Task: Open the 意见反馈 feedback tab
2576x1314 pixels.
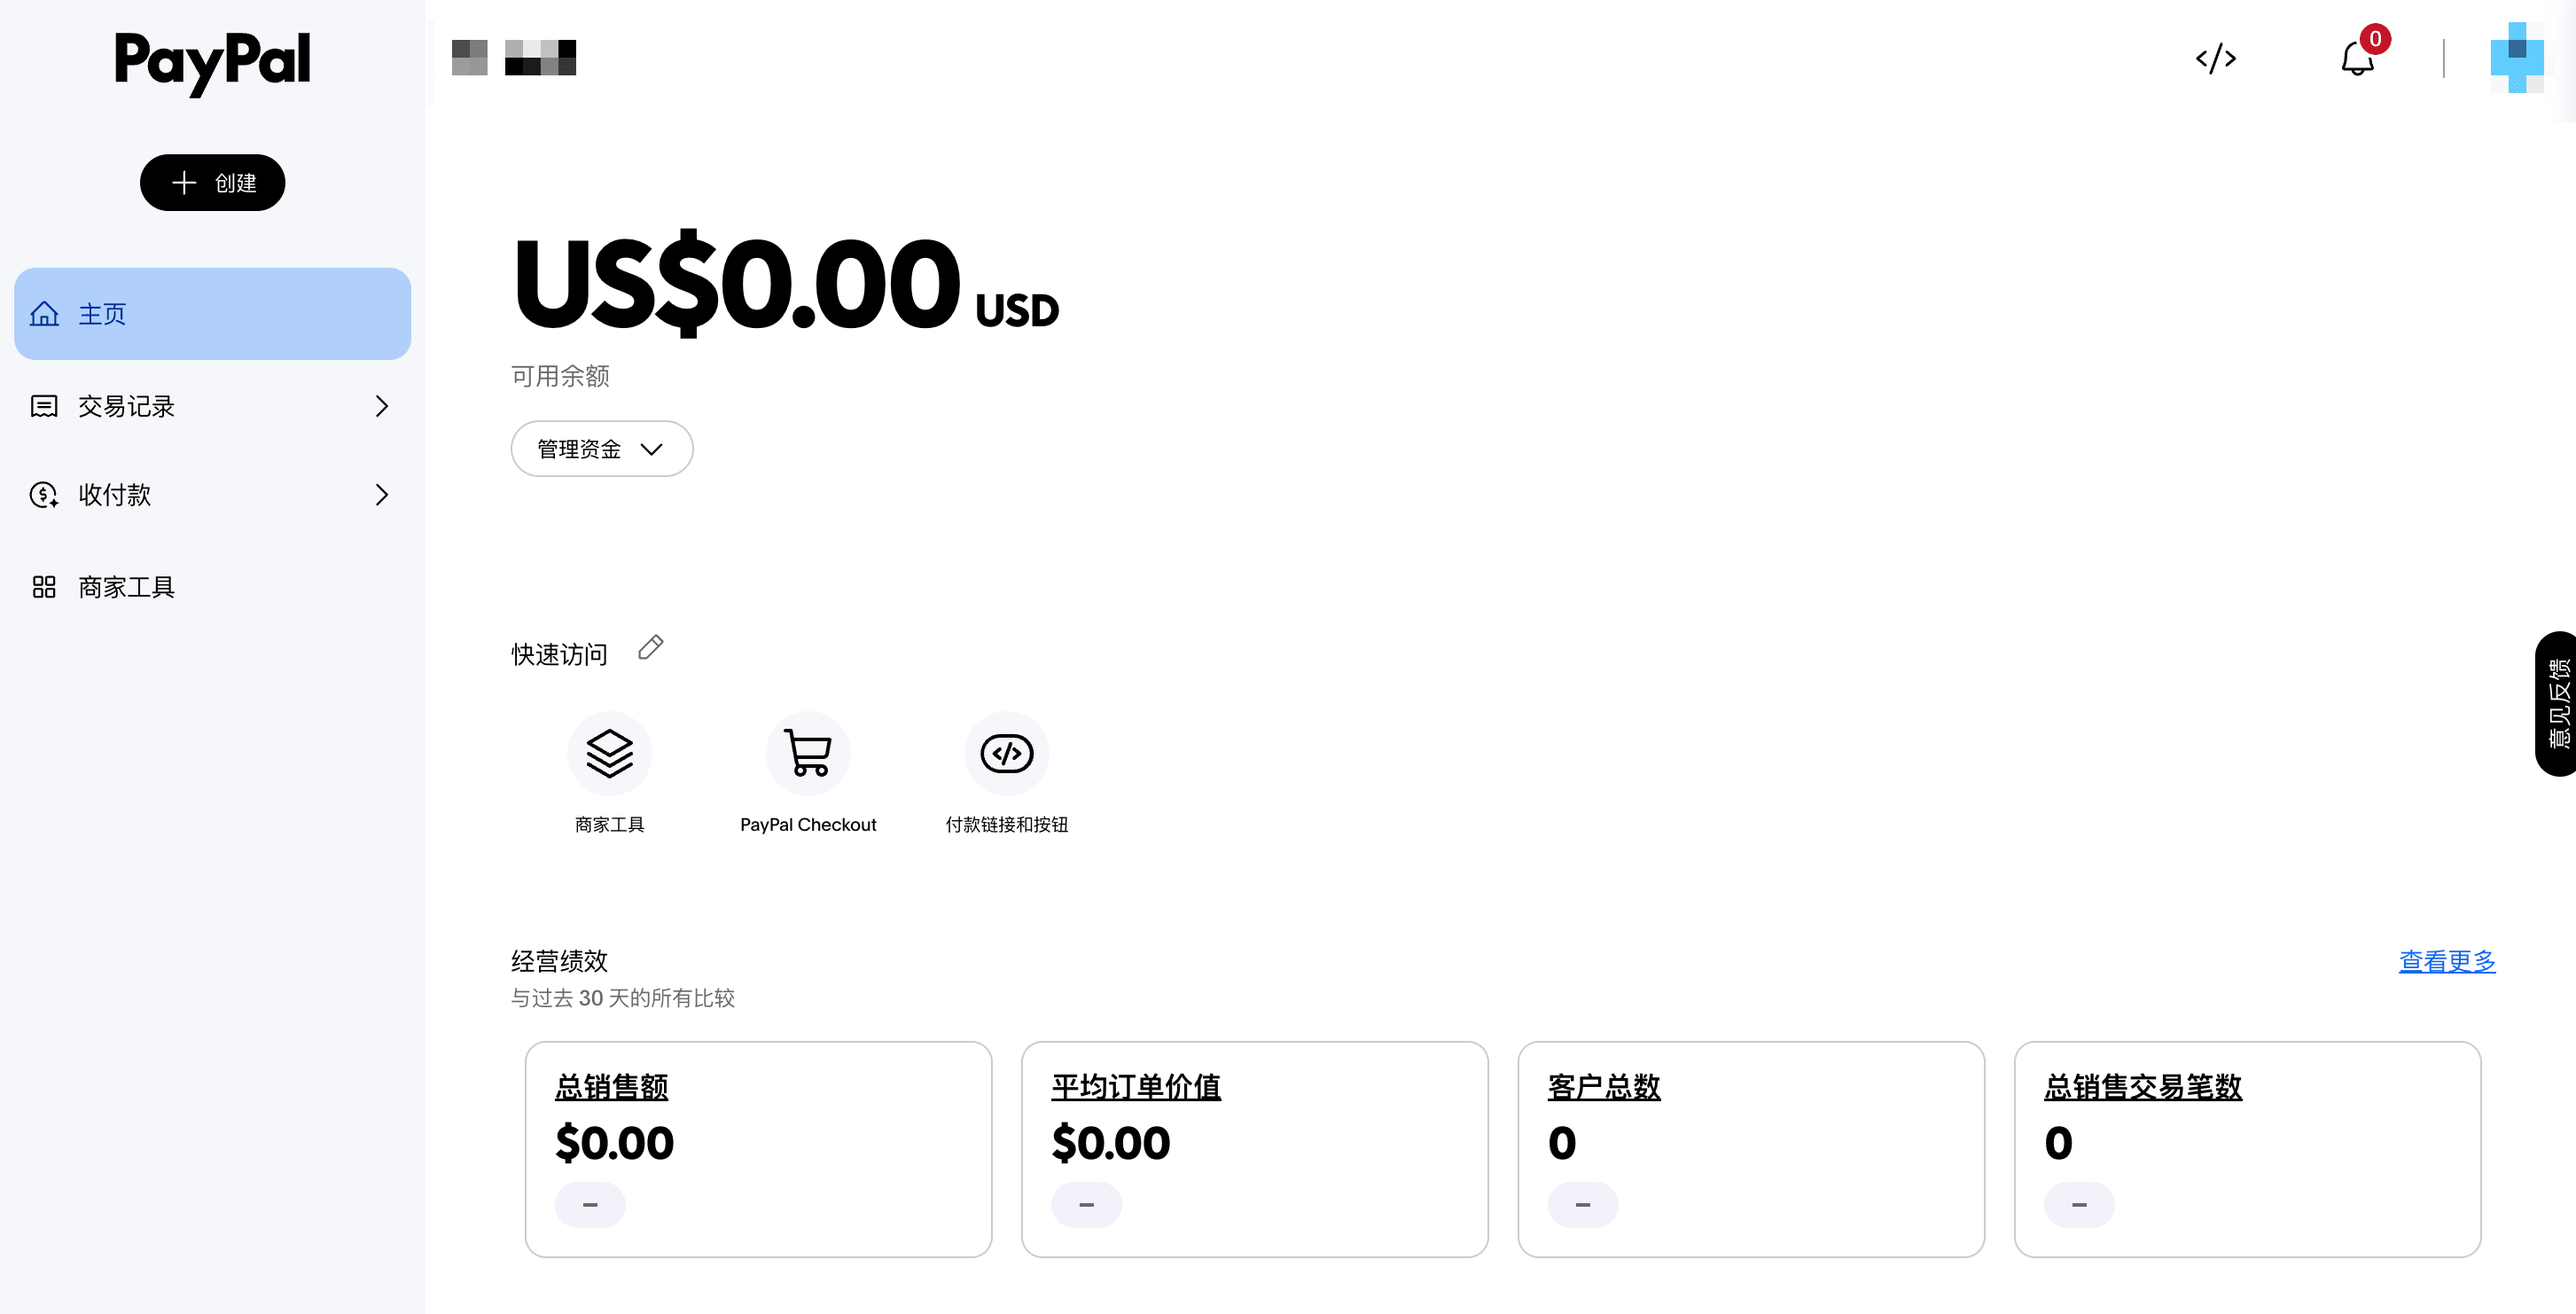Action: 2557,703
